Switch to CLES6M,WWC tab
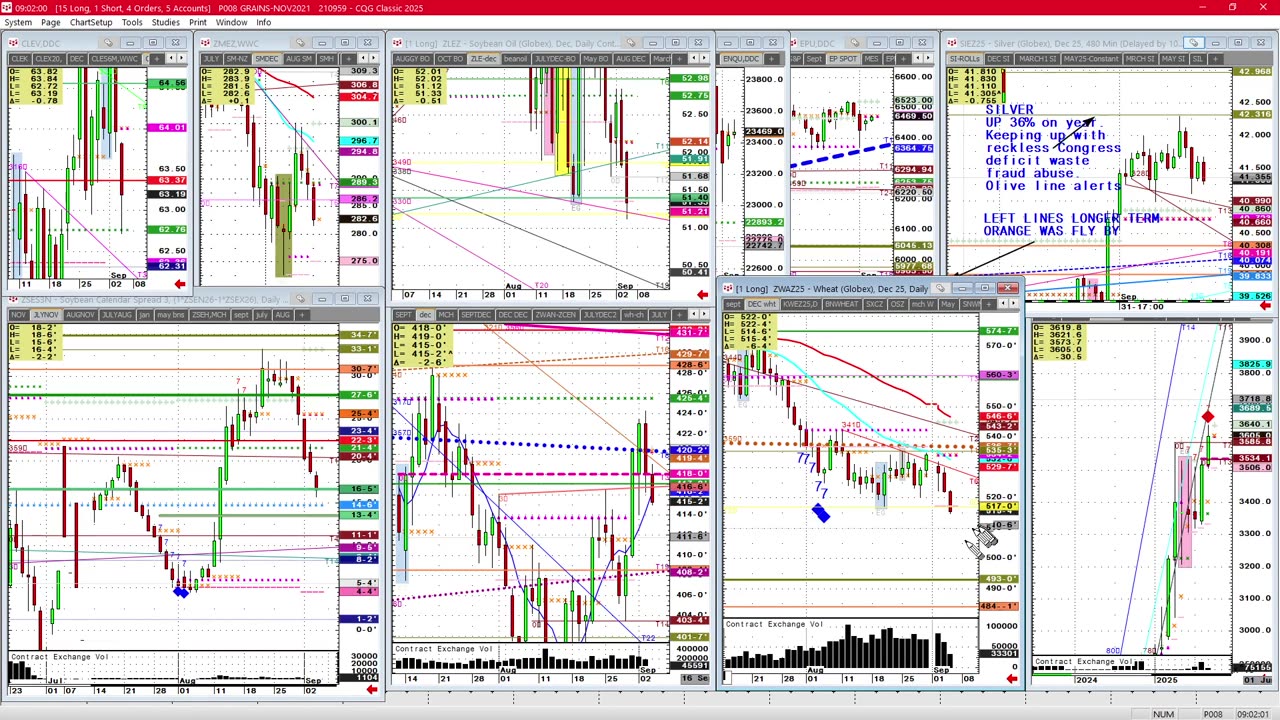The height and width of the screenshot is (720, 1280). [115, 59]
